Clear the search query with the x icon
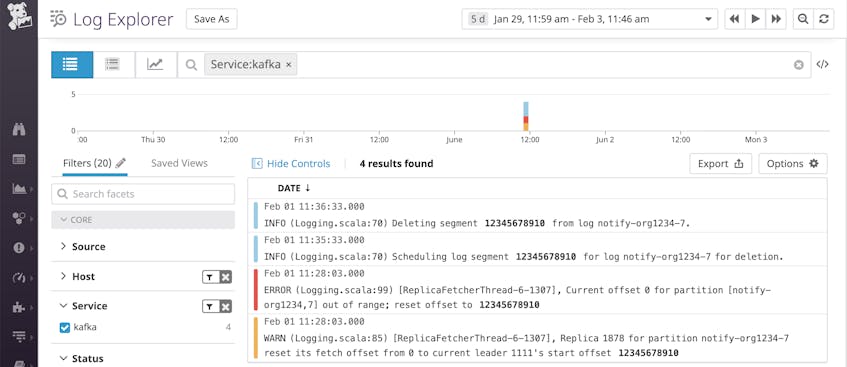The height and width of the screenshot is (367, 847). (798, 65)
